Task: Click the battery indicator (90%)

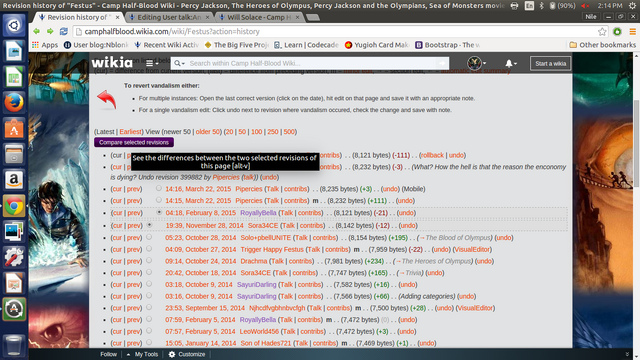Action: click(x=563, y=6)
